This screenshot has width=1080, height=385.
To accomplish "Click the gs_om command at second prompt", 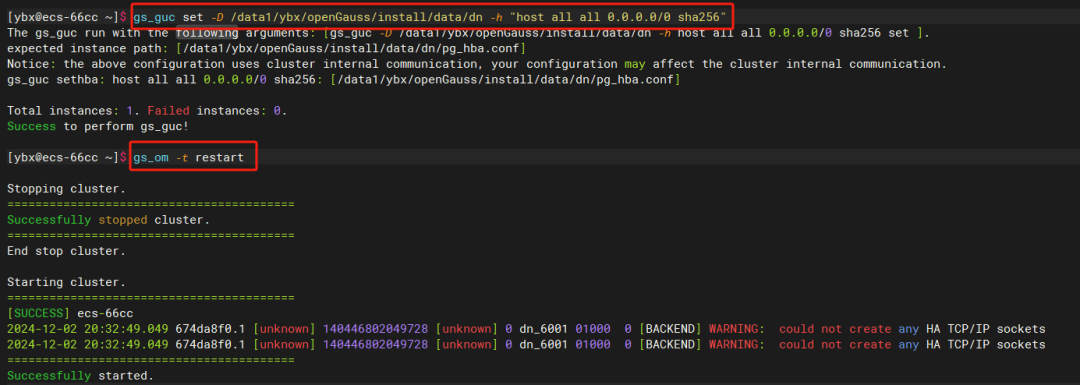I will 150,158.
